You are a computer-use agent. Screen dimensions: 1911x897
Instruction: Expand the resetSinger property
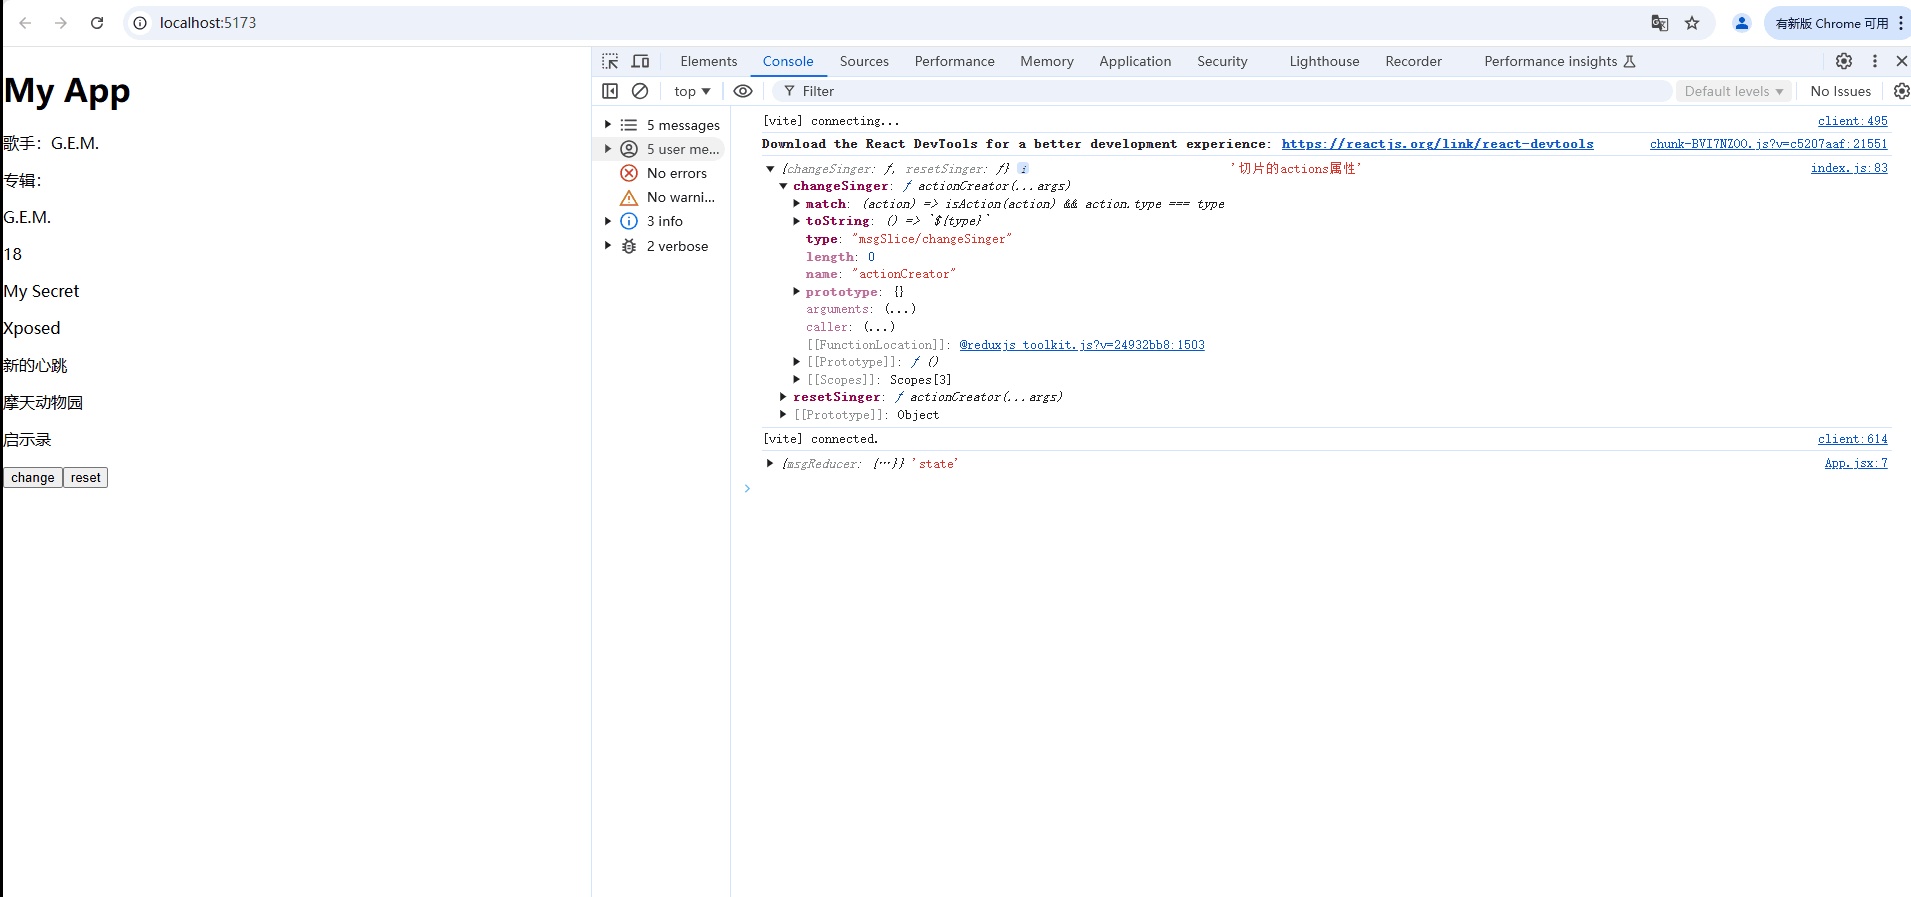point(783,397)
